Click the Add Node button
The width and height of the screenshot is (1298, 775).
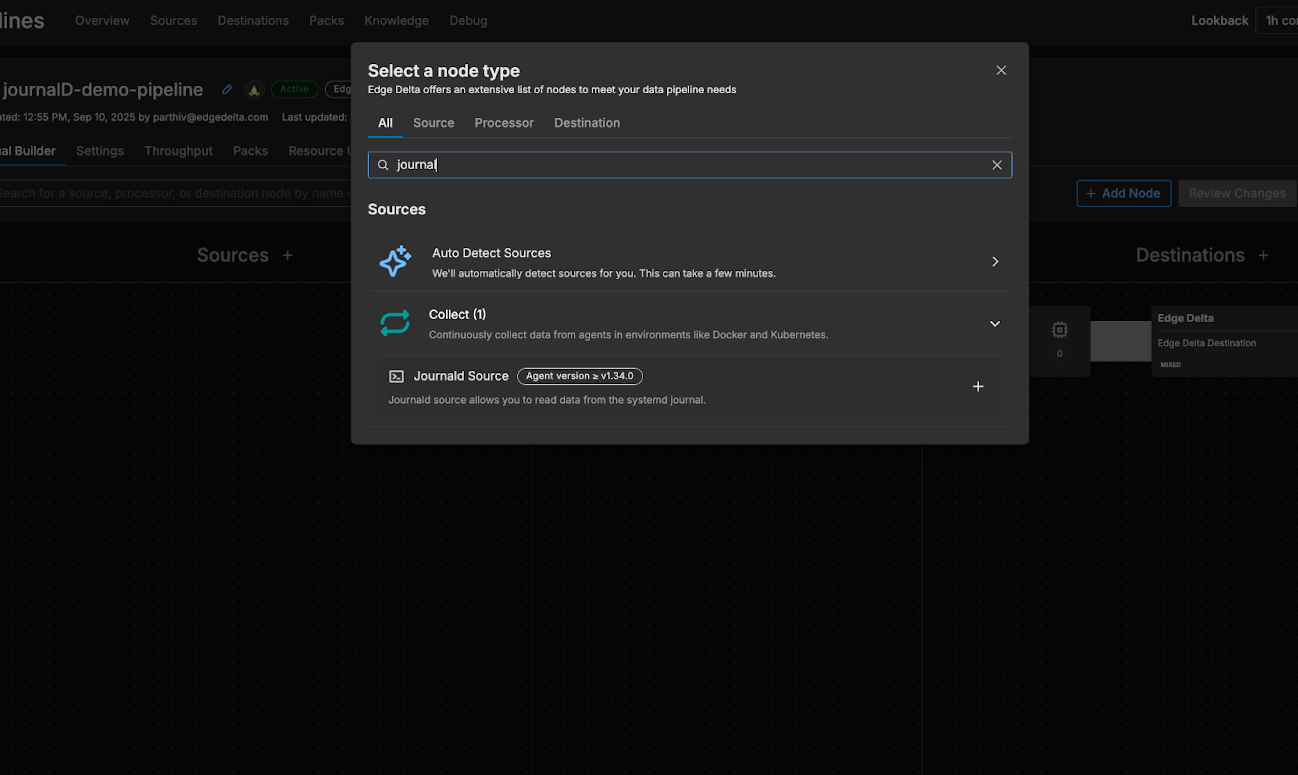pos(1123,193)
